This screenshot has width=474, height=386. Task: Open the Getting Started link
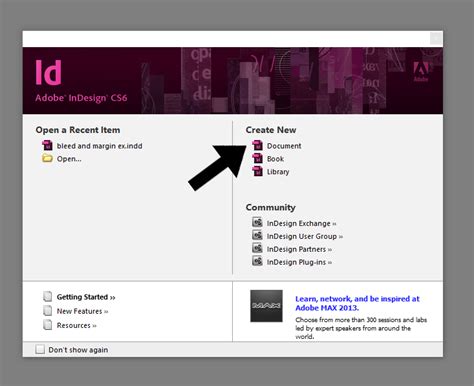tap(86, 297)
